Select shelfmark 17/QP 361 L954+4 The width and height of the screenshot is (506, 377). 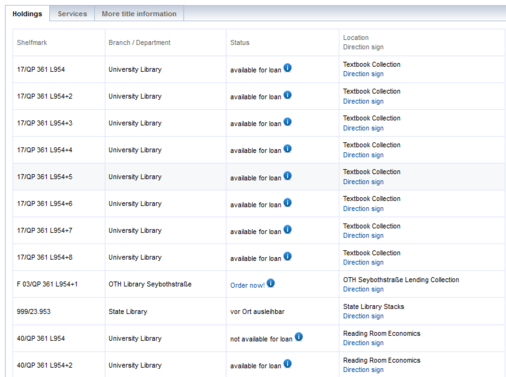(44, 150)
